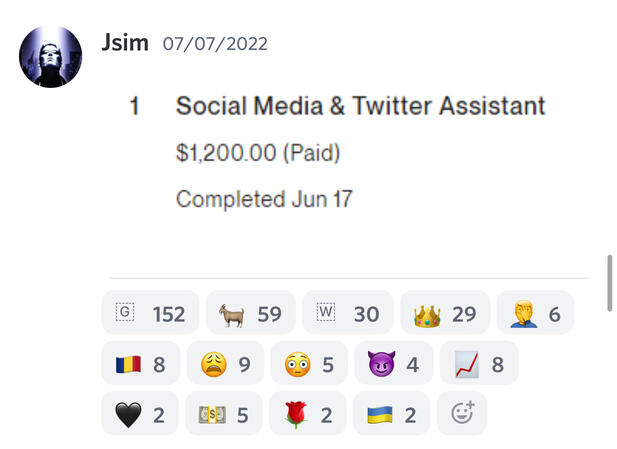617x449 pixels.
Task: Open the add reaction emoji picker
Action: [x=462, y=413]
